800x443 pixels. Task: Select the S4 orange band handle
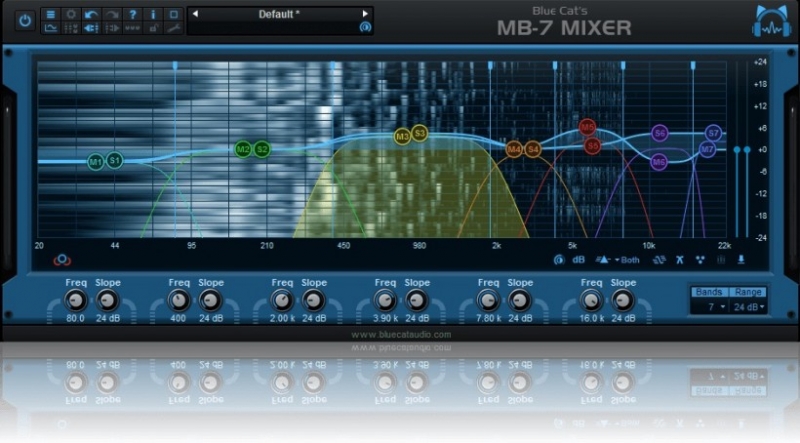pyautogui.click(x=533, y=149)
